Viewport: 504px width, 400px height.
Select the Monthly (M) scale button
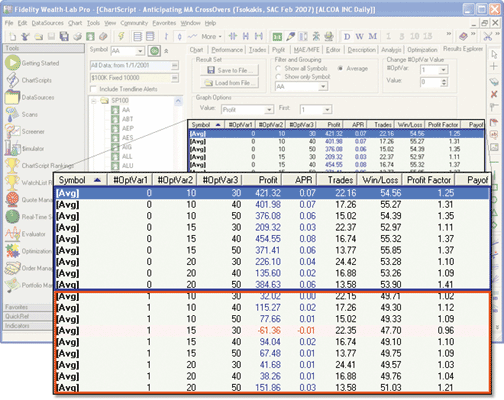click(373, 36)
